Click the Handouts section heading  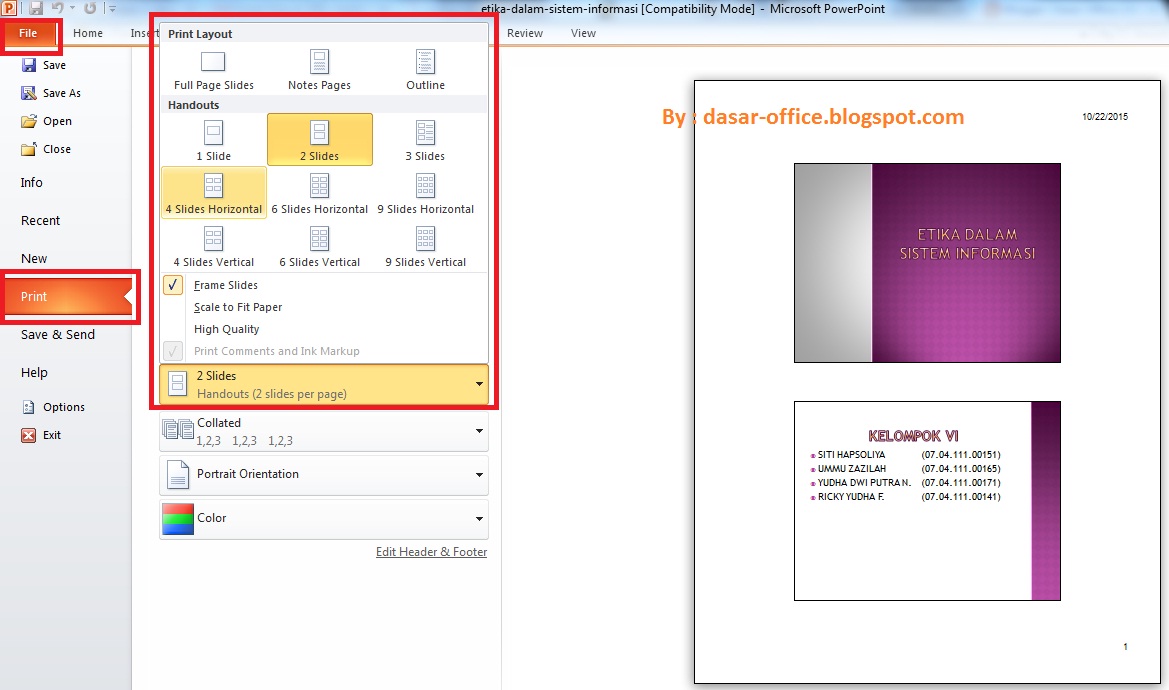click(x=193, y=105)
